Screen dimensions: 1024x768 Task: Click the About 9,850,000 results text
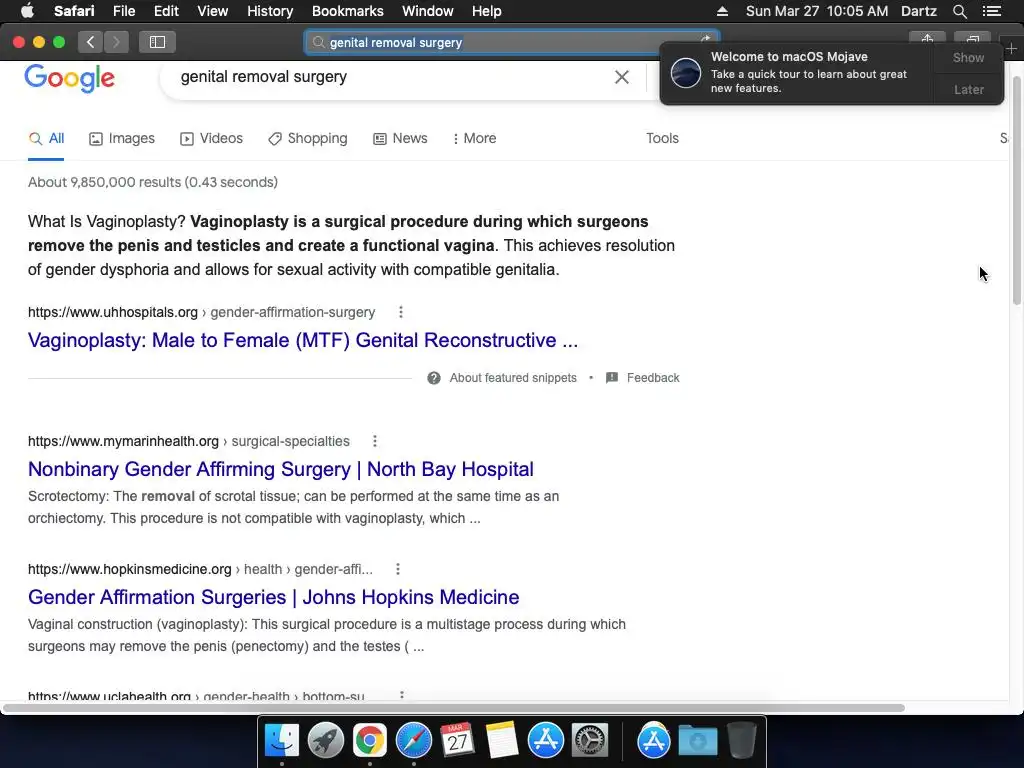click(153, 182)
